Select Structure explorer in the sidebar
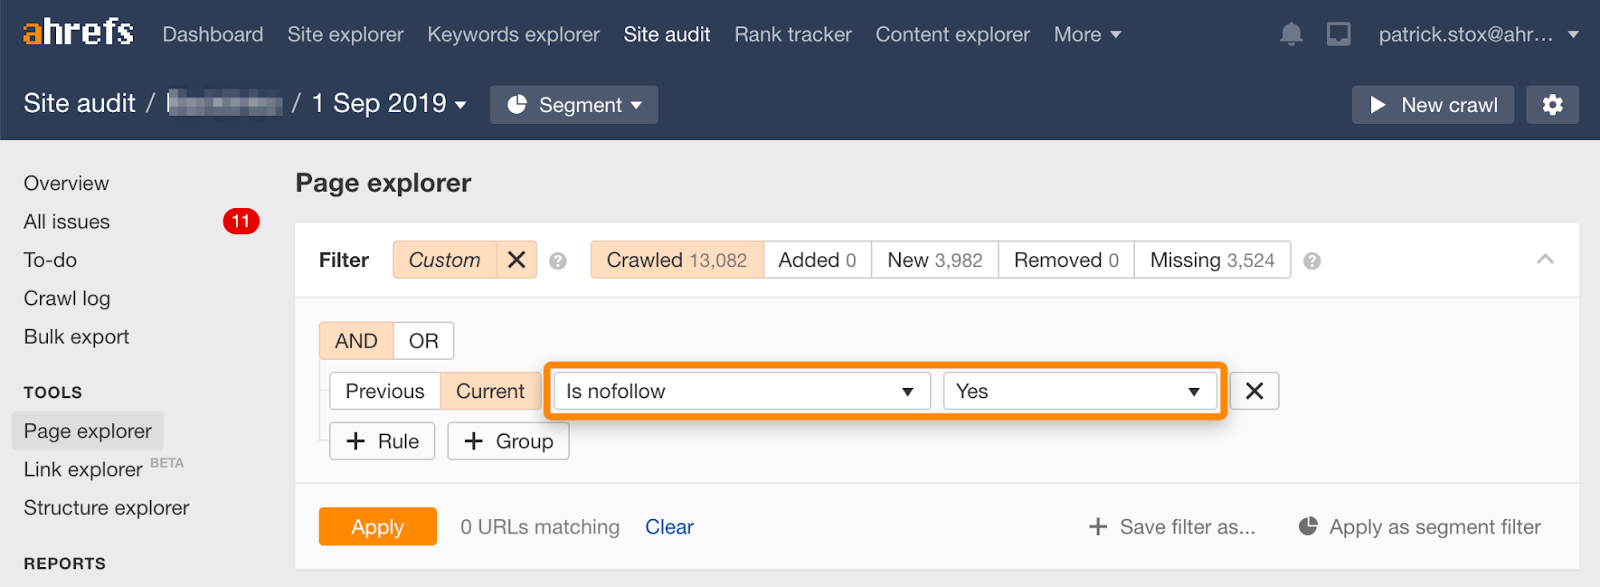The height and width of the screenshot is (587, 1600). click(104, 507)
